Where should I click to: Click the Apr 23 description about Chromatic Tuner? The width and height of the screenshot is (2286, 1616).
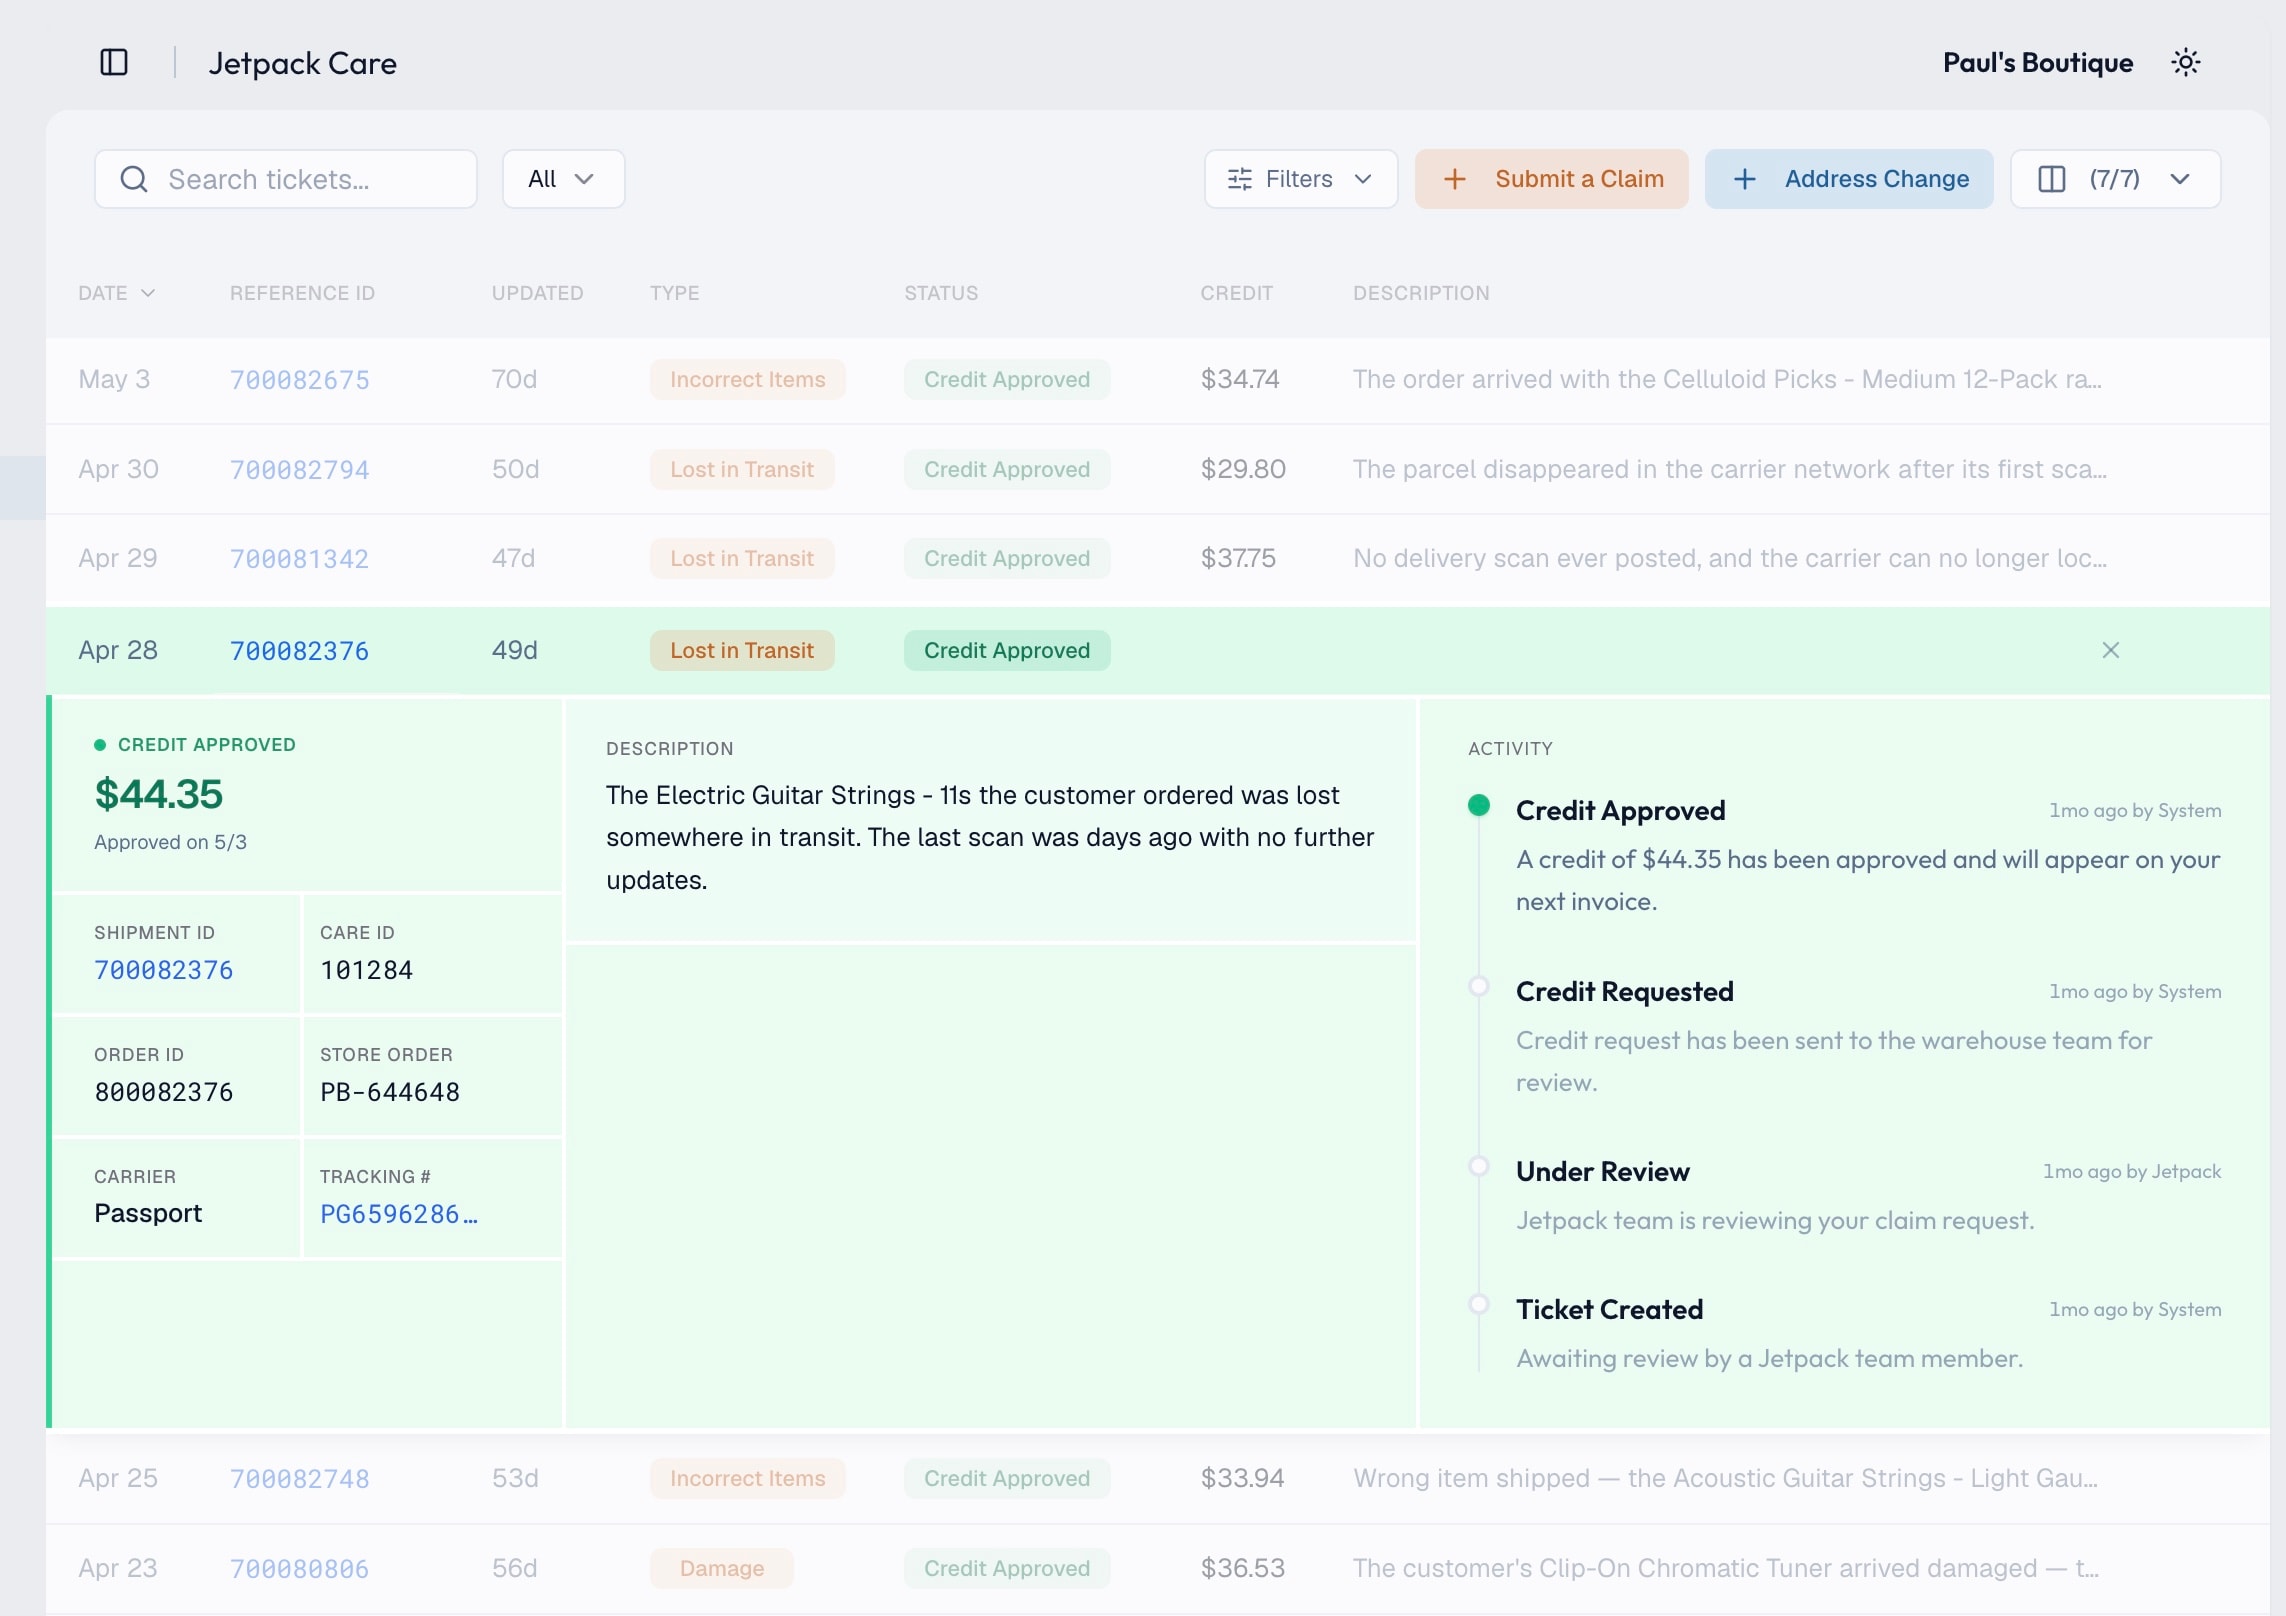coord(1726,1569)
